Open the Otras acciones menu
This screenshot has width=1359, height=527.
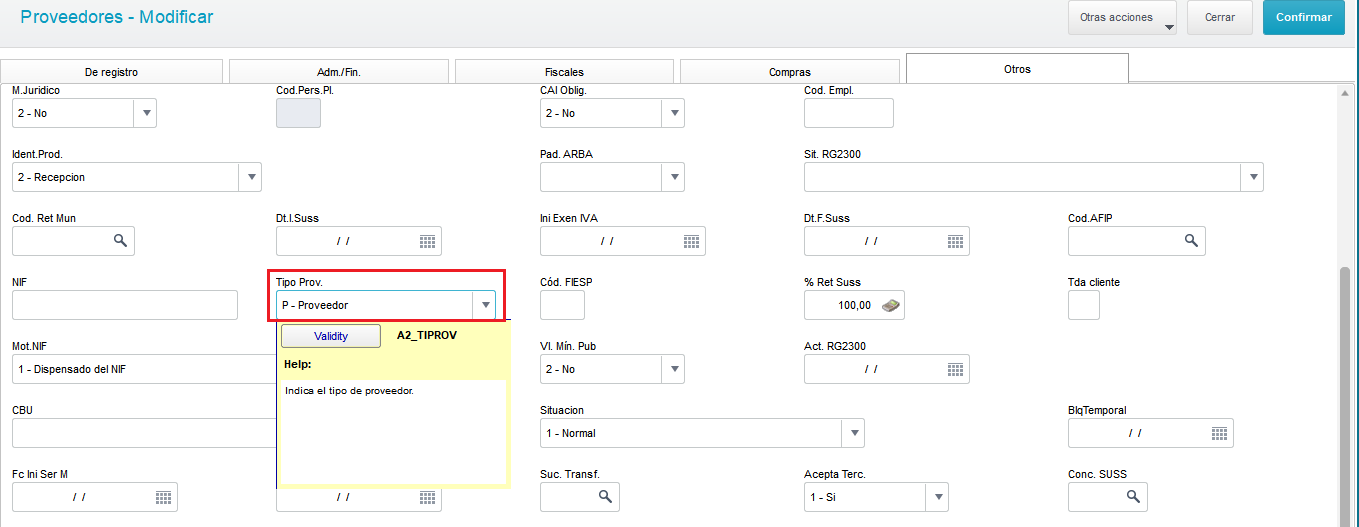click(1122, 18)
